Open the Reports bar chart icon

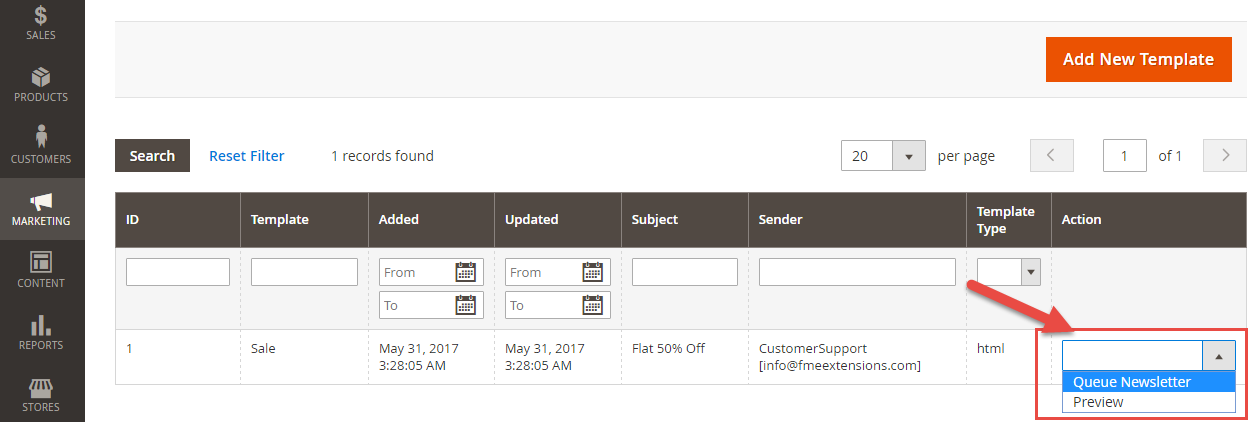(x=42, y=325)
